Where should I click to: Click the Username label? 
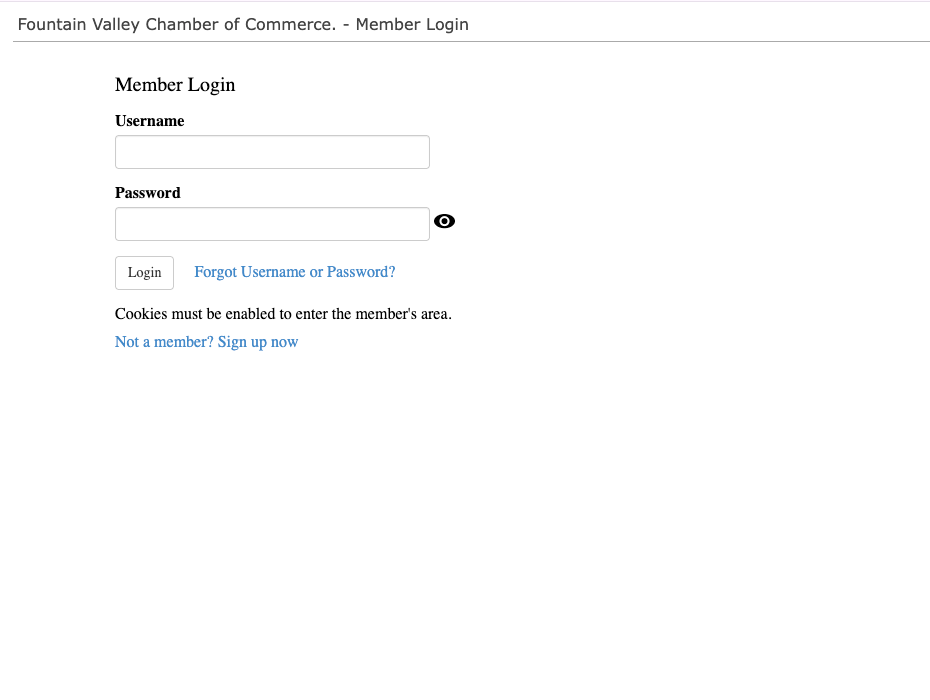(149, 121)
